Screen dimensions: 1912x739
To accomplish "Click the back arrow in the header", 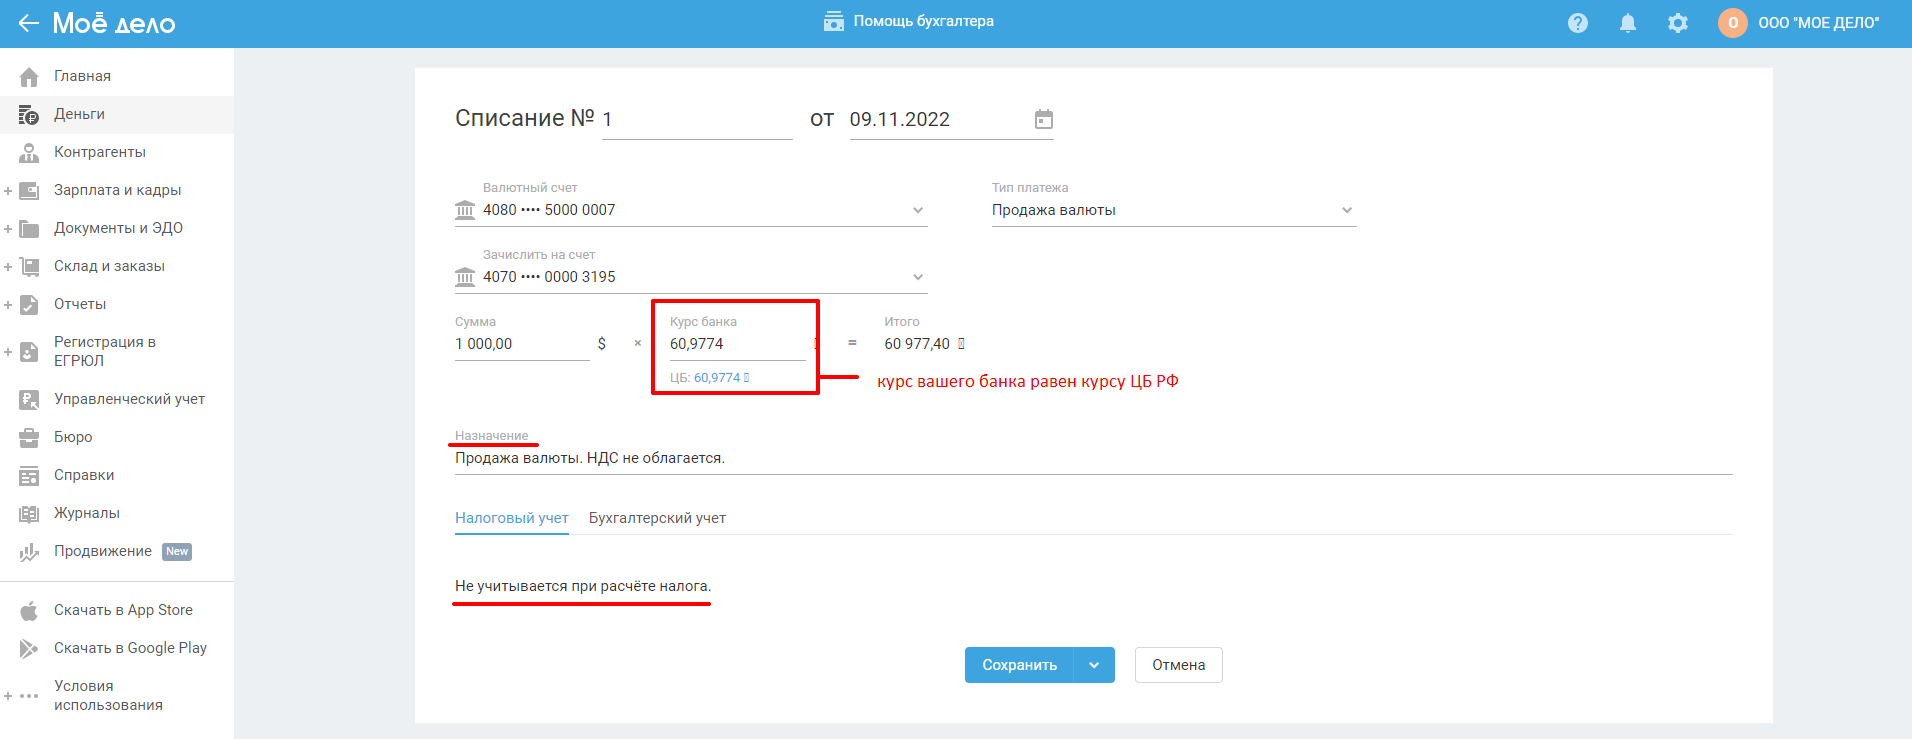I will point(28,23).
